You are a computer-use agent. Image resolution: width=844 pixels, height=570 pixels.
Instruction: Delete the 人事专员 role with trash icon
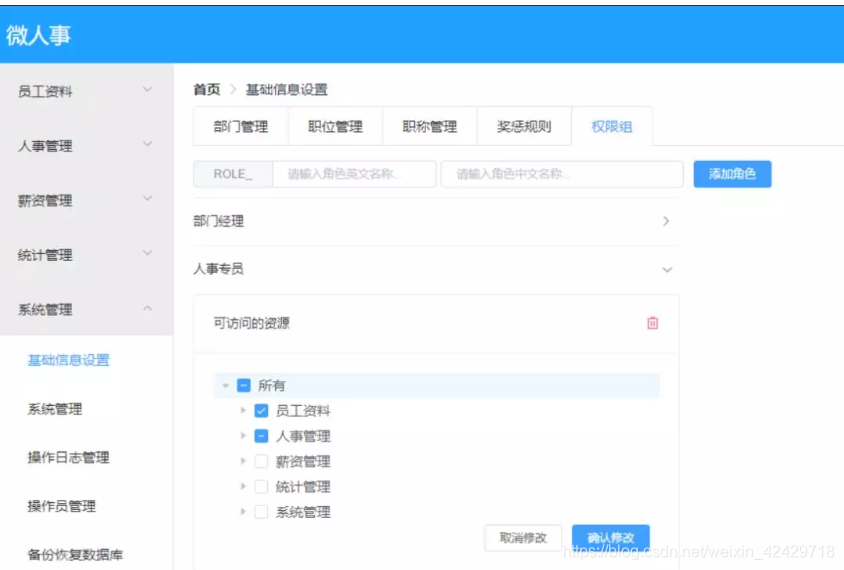click(x=652, y=323)
